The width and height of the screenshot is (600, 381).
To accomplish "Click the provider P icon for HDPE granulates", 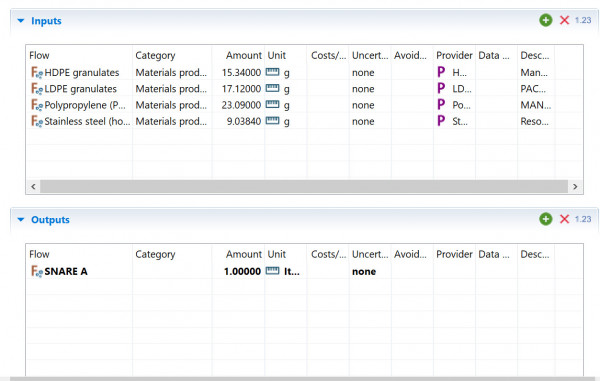I will (441, 72).
